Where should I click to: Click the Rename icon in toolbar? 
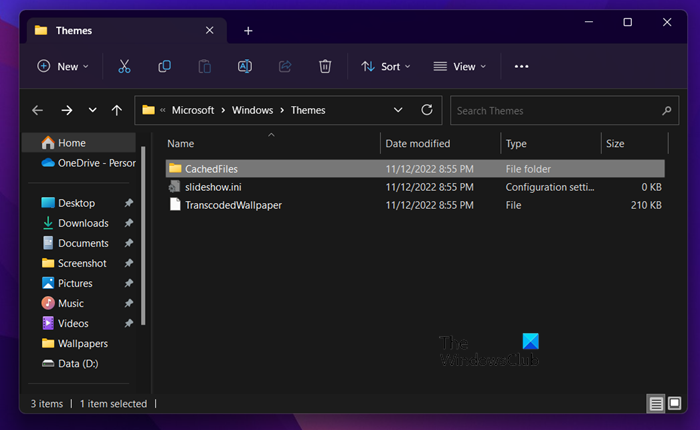click(245, 66)
